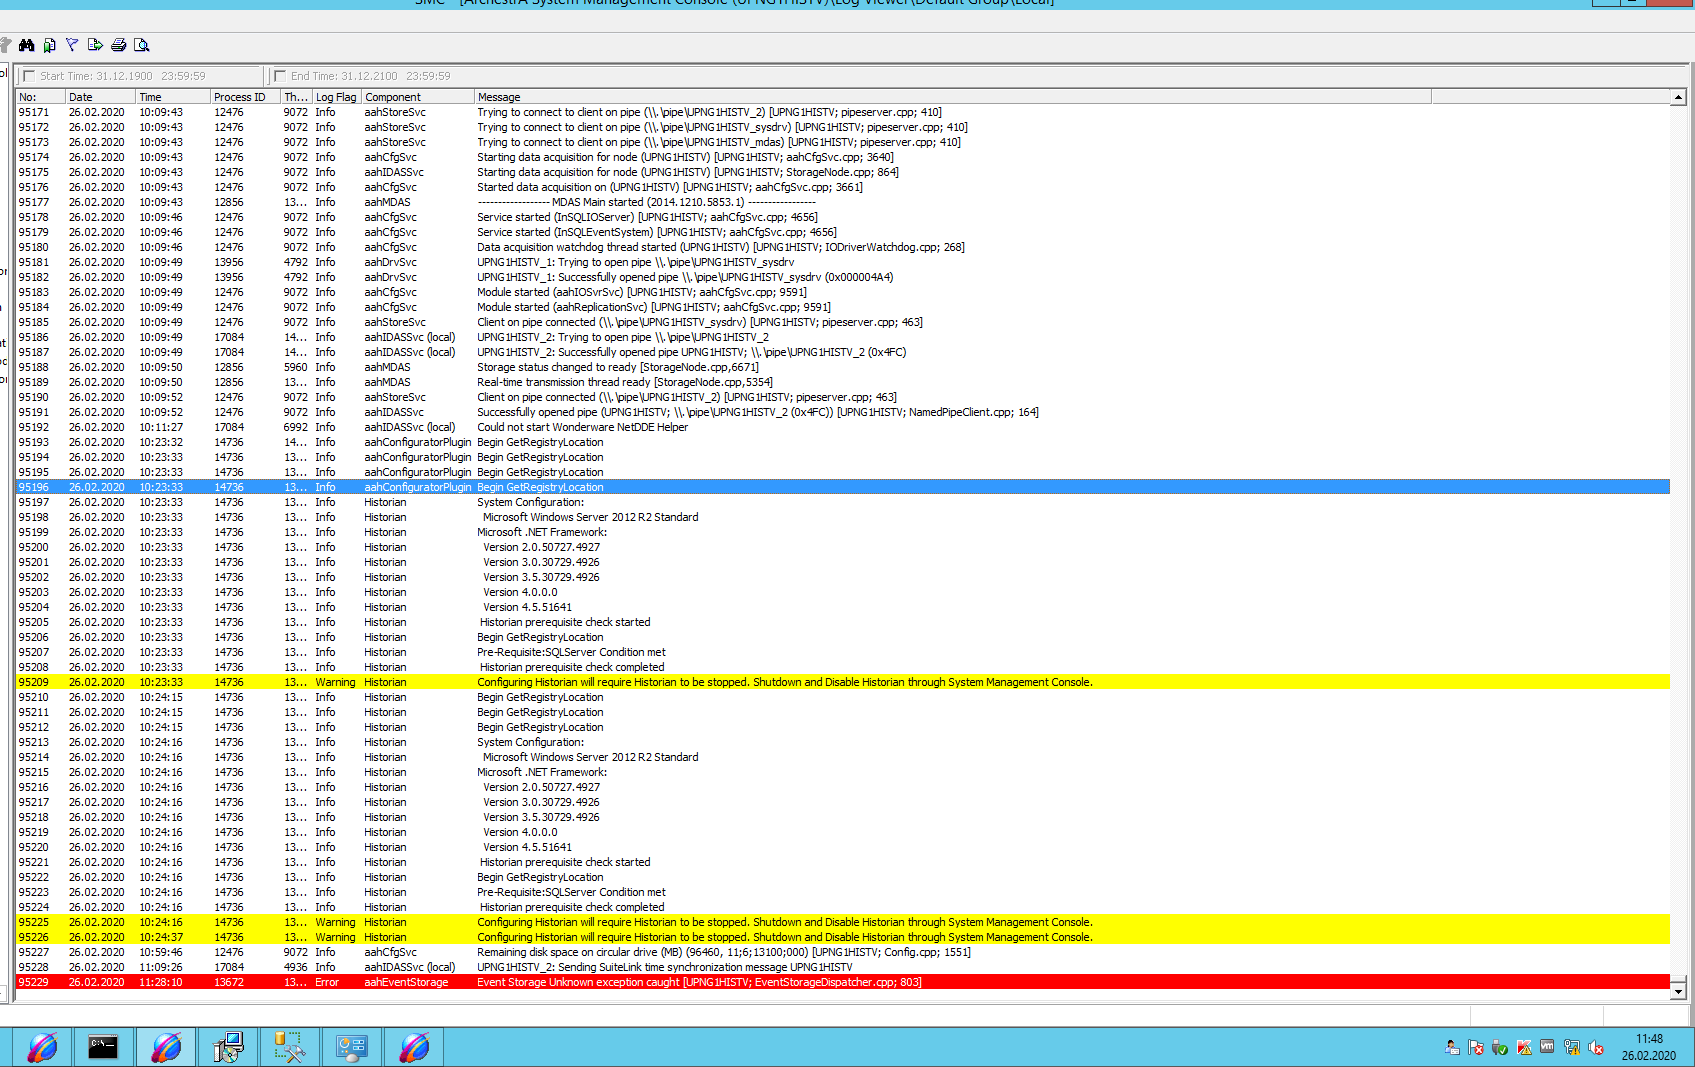Open the log Filter funnel icon
The image size is (1695, 1067).
pos(72,45)
